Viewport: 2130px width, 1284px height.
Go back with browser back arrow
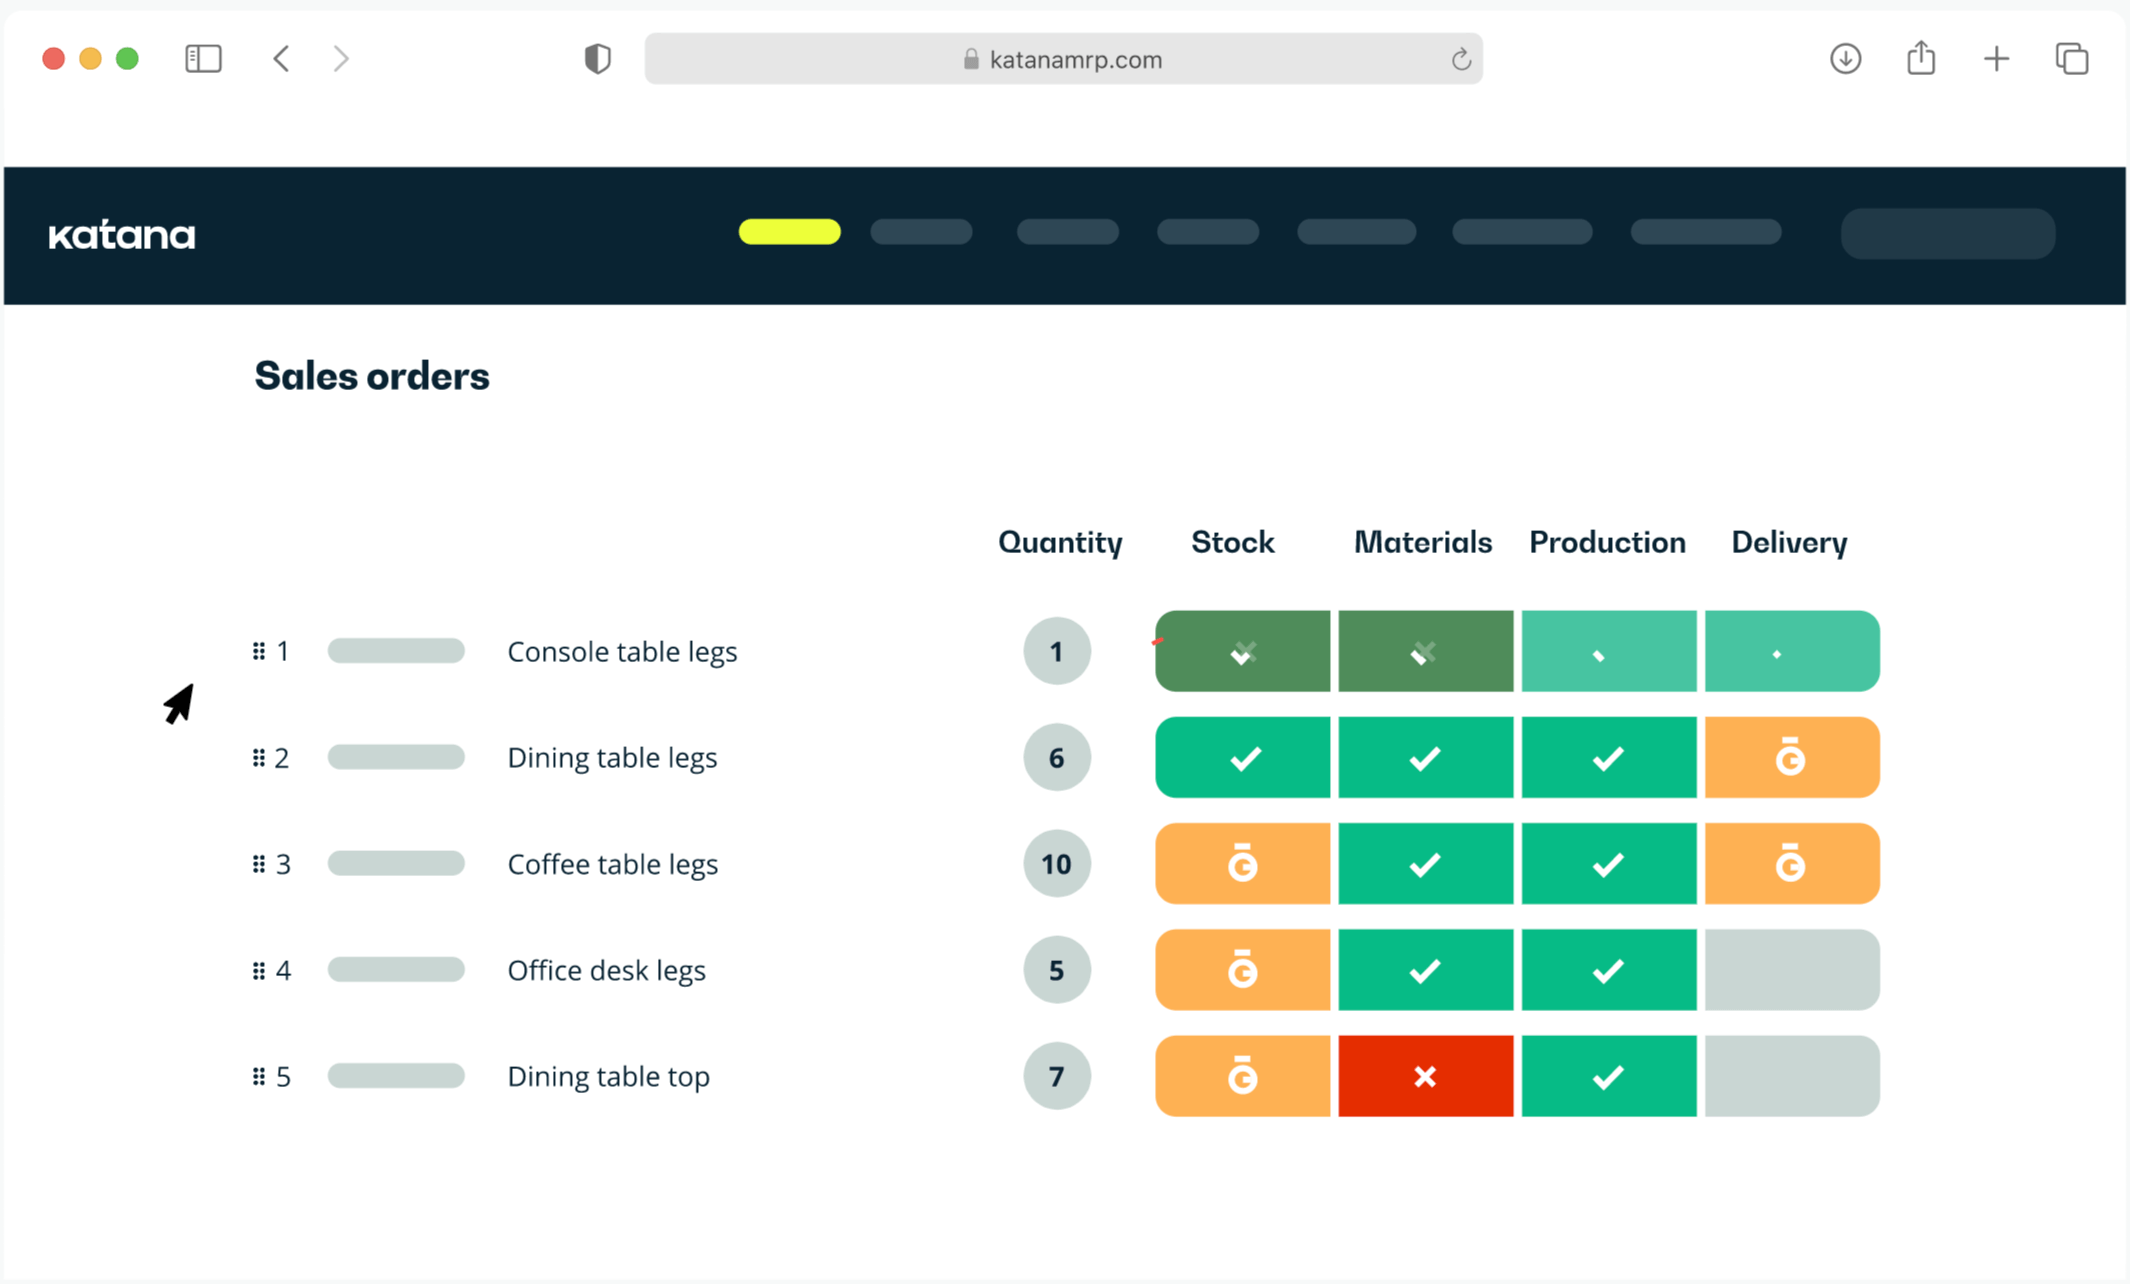click(282, 59)
